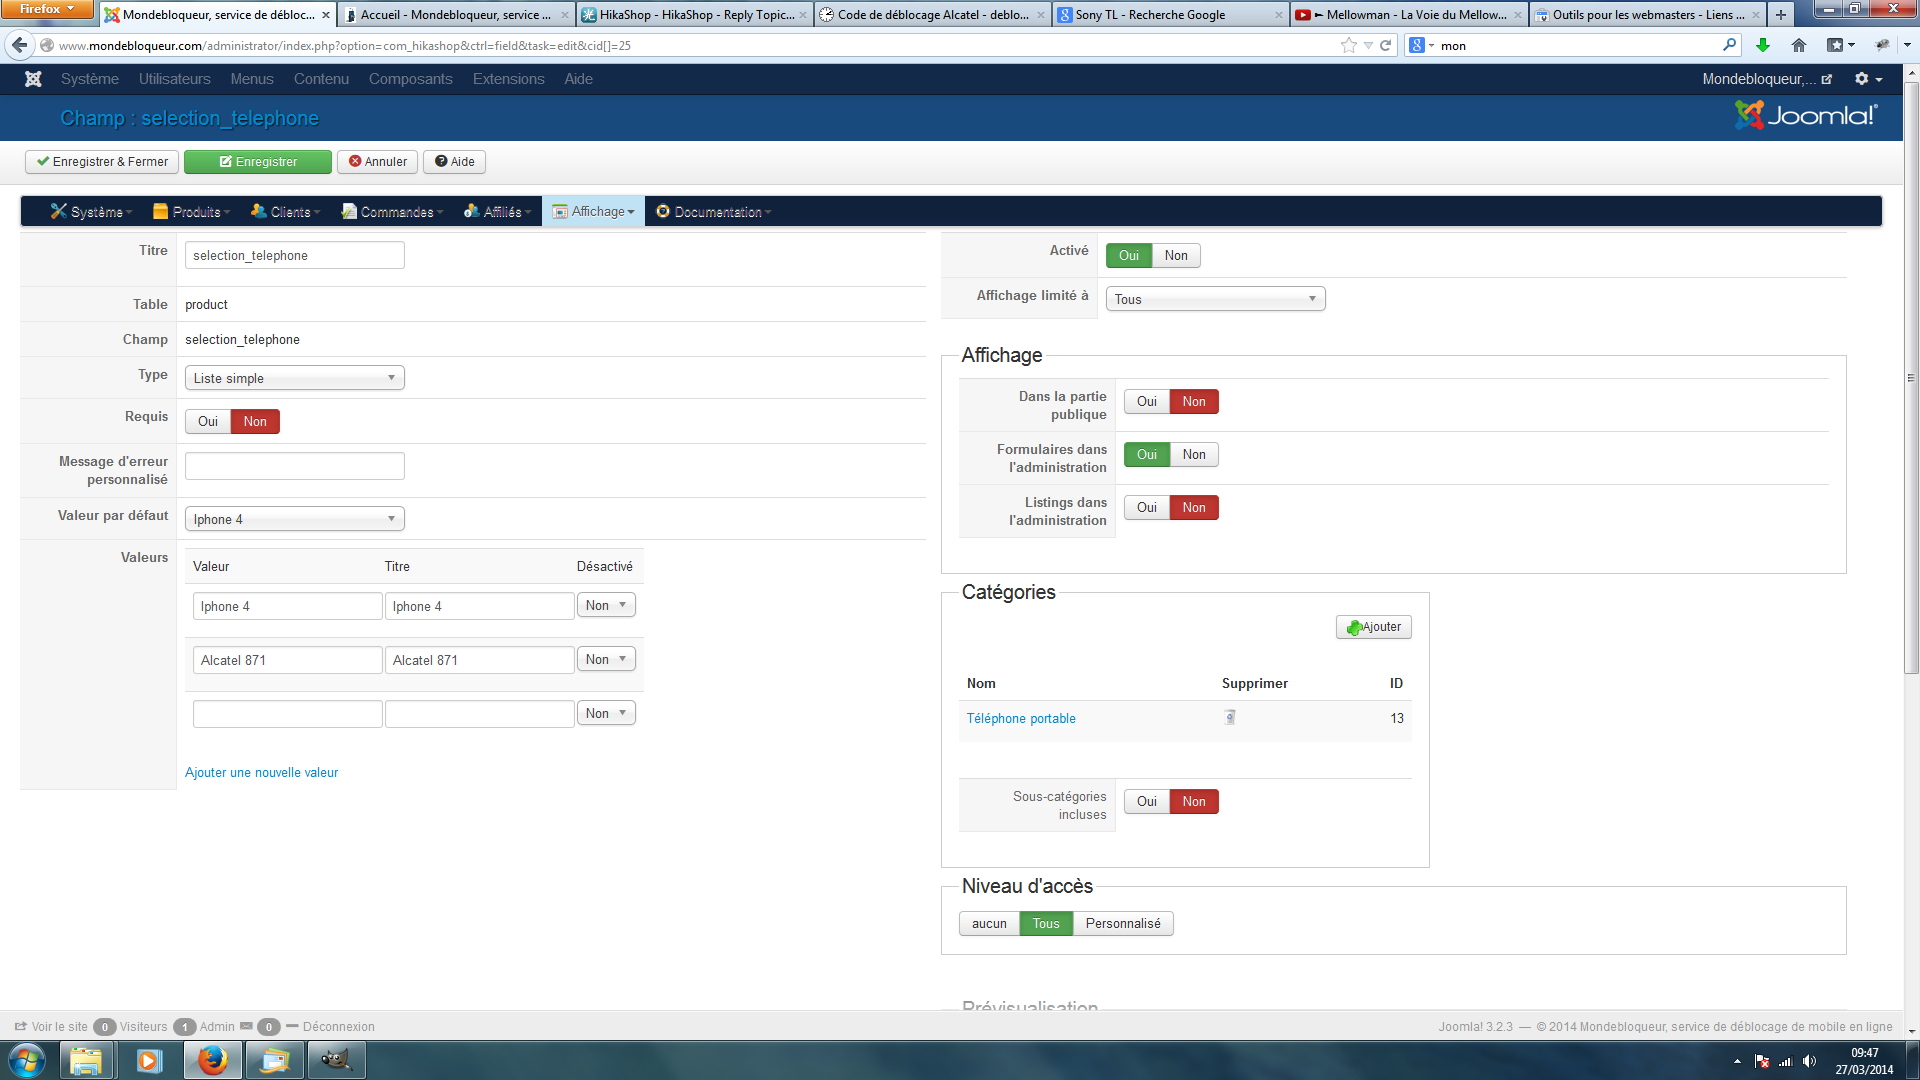Open the HikaShop Produits menu
The image size is (1920, 1080).
click(195, 212)
